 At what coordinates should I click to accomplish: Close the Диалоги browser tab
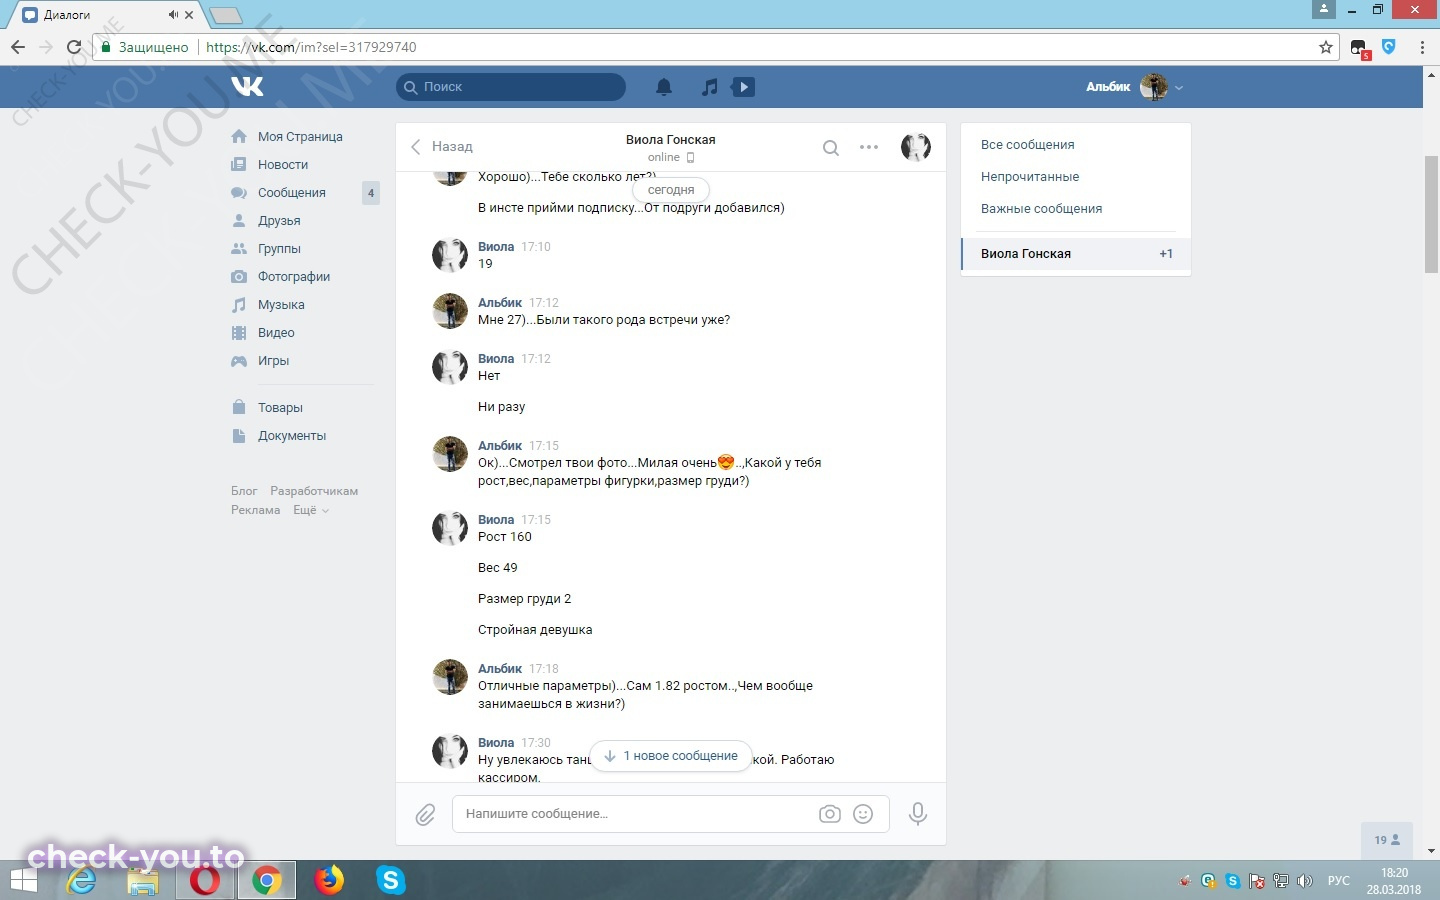click(189, 15)
